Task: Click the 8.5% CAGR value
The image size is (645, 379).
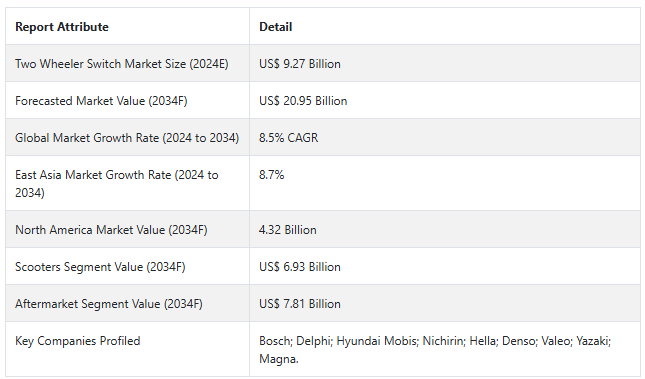Action: pyautogui.click(x=289, y=138)
